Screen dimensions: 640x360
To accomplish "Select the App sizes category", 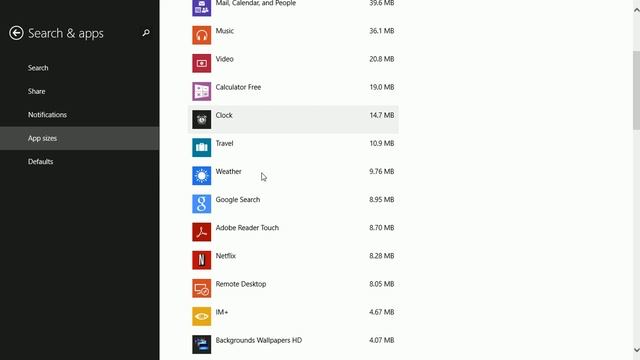I will coord(80,138).
